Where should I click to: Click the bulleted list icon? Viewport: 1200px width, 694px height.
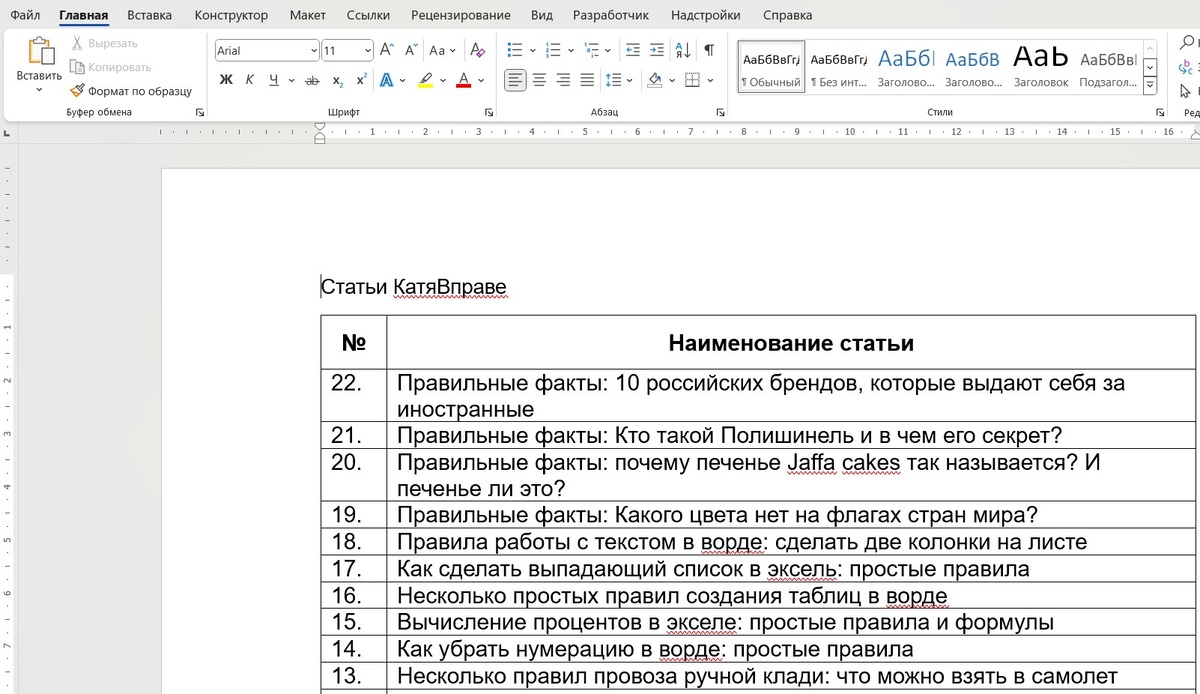(515, 50)
